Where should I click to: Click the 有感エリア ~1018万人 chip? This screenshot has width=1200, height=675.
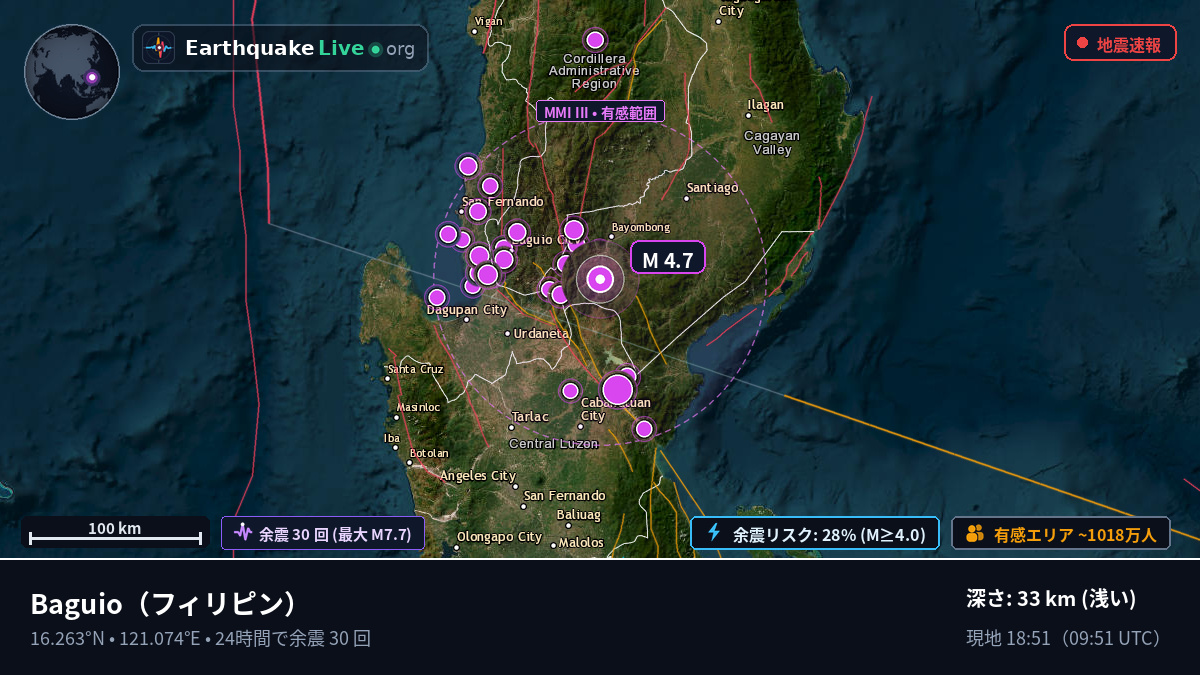pyautogui.click(x=1061, y=534)
